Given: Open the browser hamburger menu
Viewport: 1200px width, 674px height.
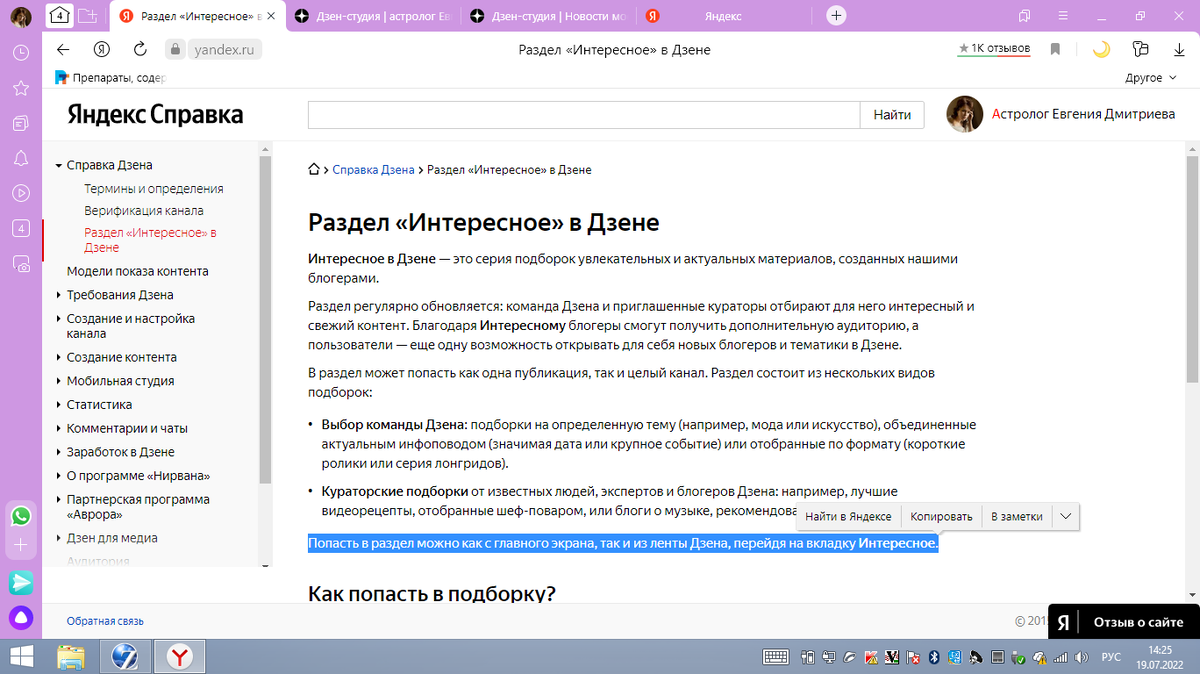Looking at the screenshot, I should pyautogui.click(x=1062, y=15).
